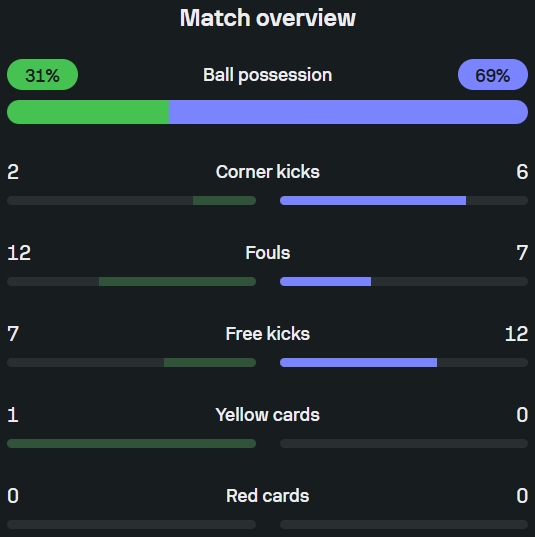Image resolution: width=535 pixels, height=537 pixels.
Task: Click the green Fouls bar
Action: pos(177,282)
